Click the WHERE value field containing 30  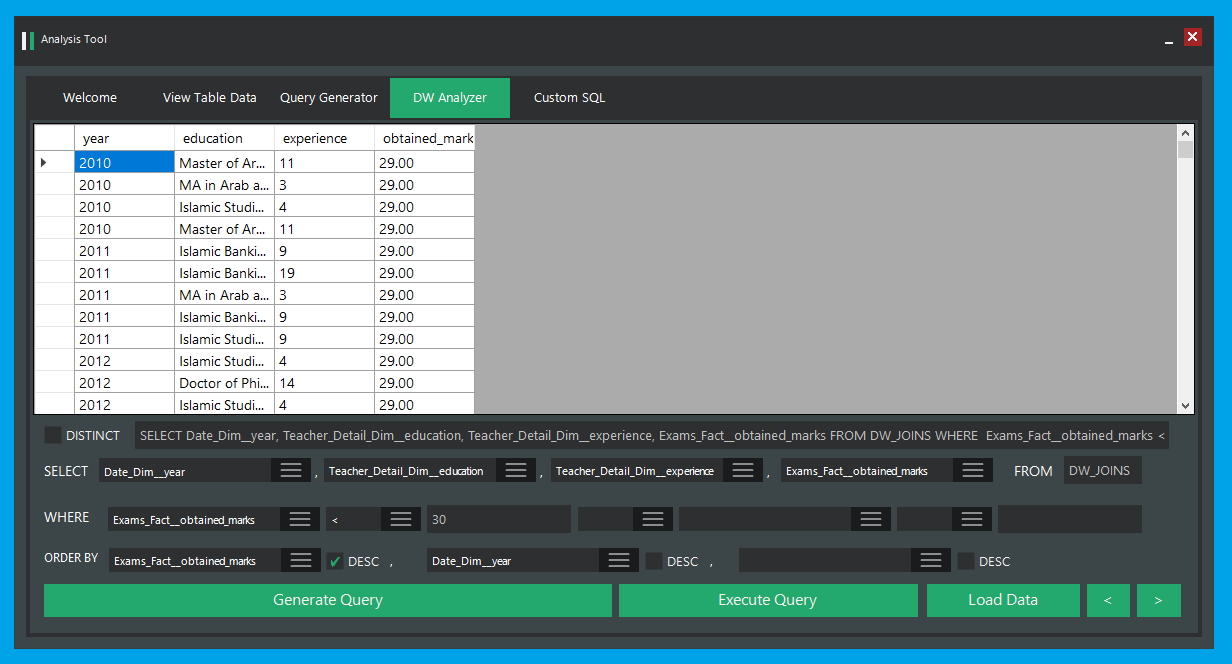(x=499, y=519)
